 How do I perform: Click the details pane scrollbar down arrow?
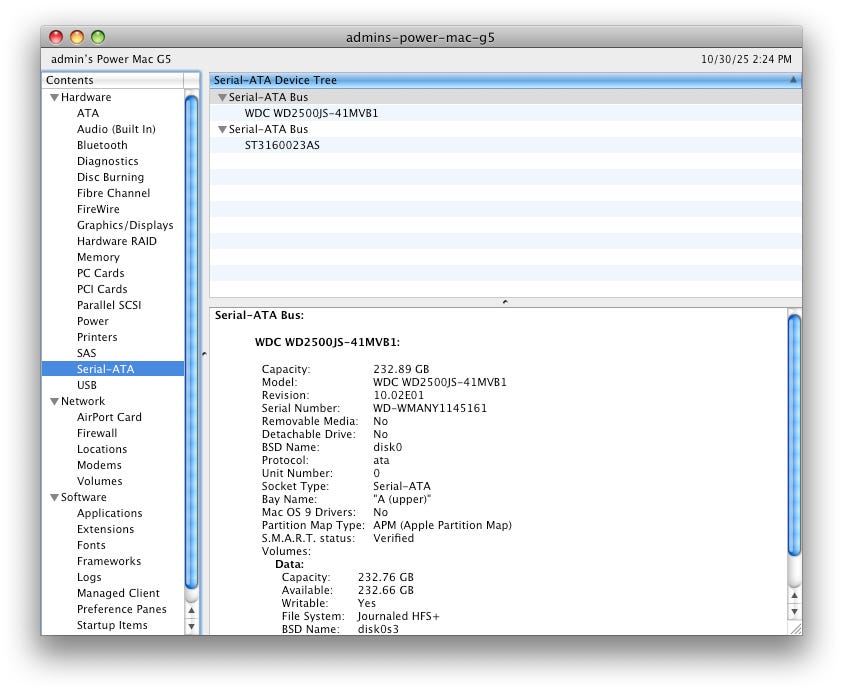794,611
